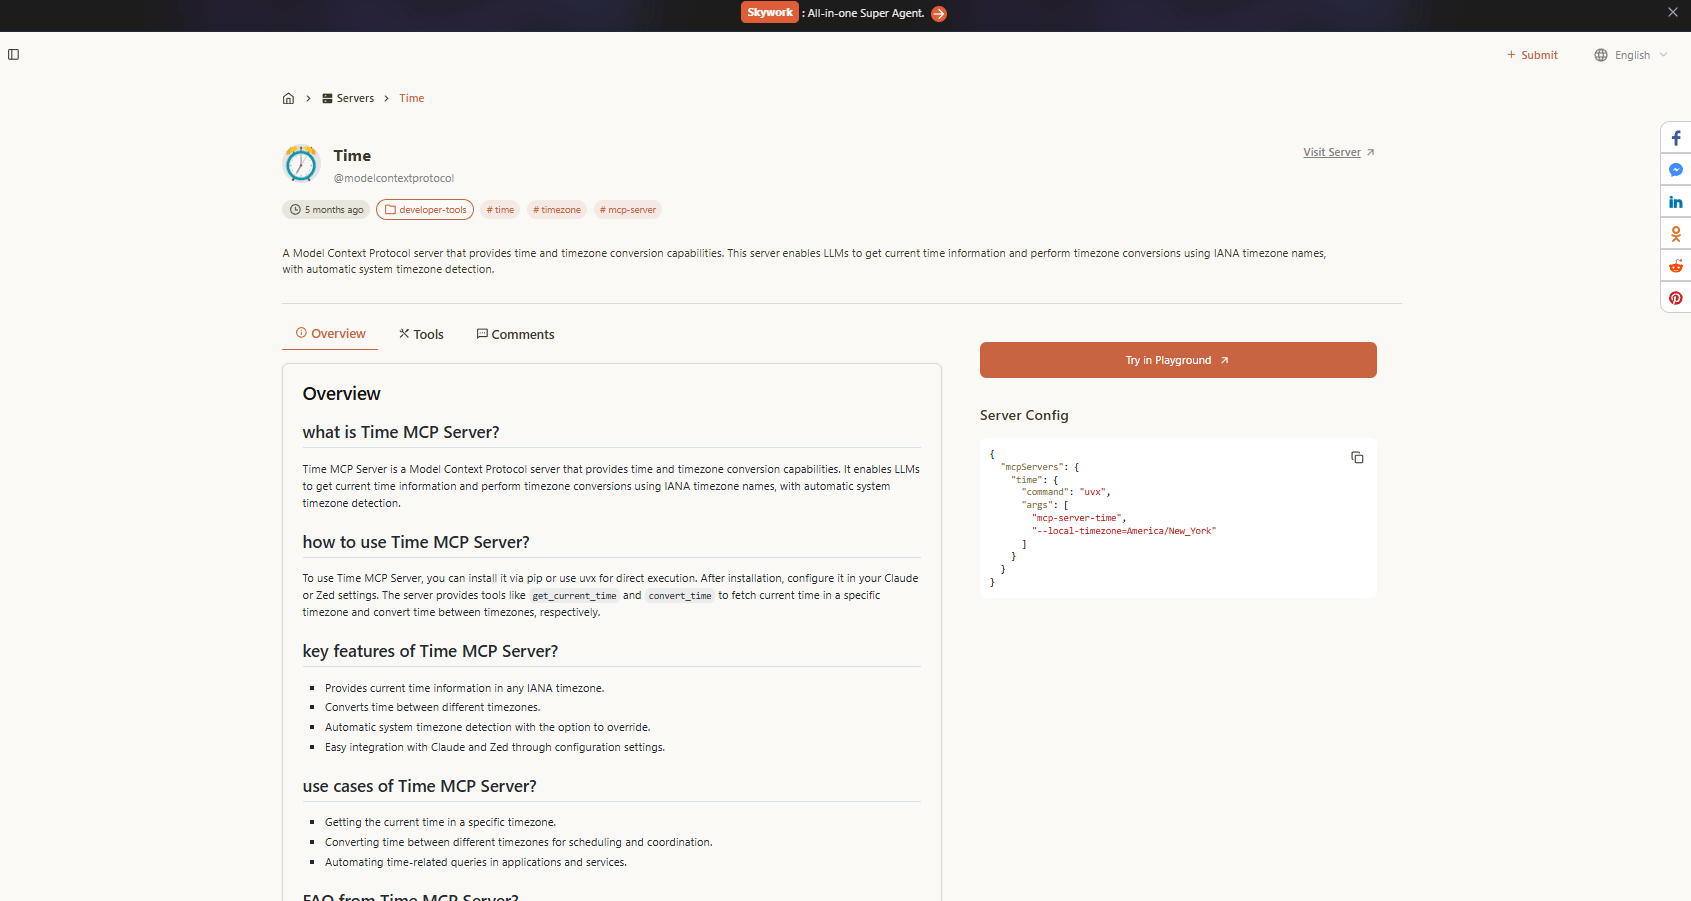This screenshot has height=901, width=1691.
Task: Click 'Easy integration with Claude and Zed' bullet
Action: (495, 747)
